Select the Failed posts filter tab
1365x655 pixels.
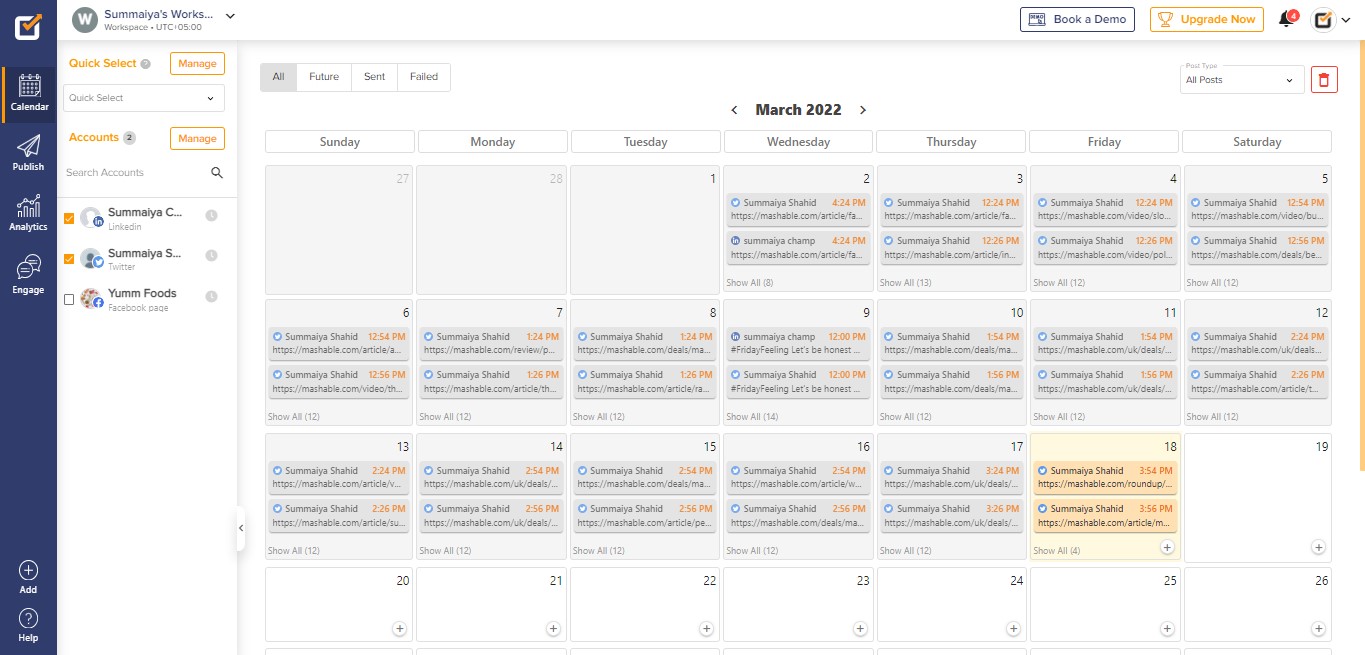pyautogui.click(x=424, y=77)
